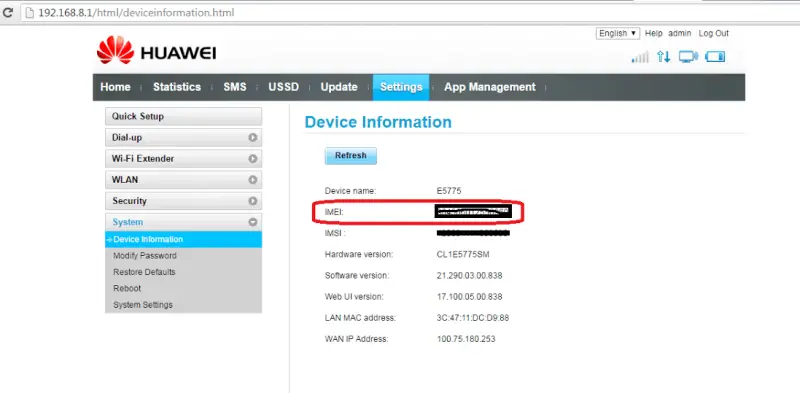Open the Update tab
800x393 pixels.
point(339,87)
